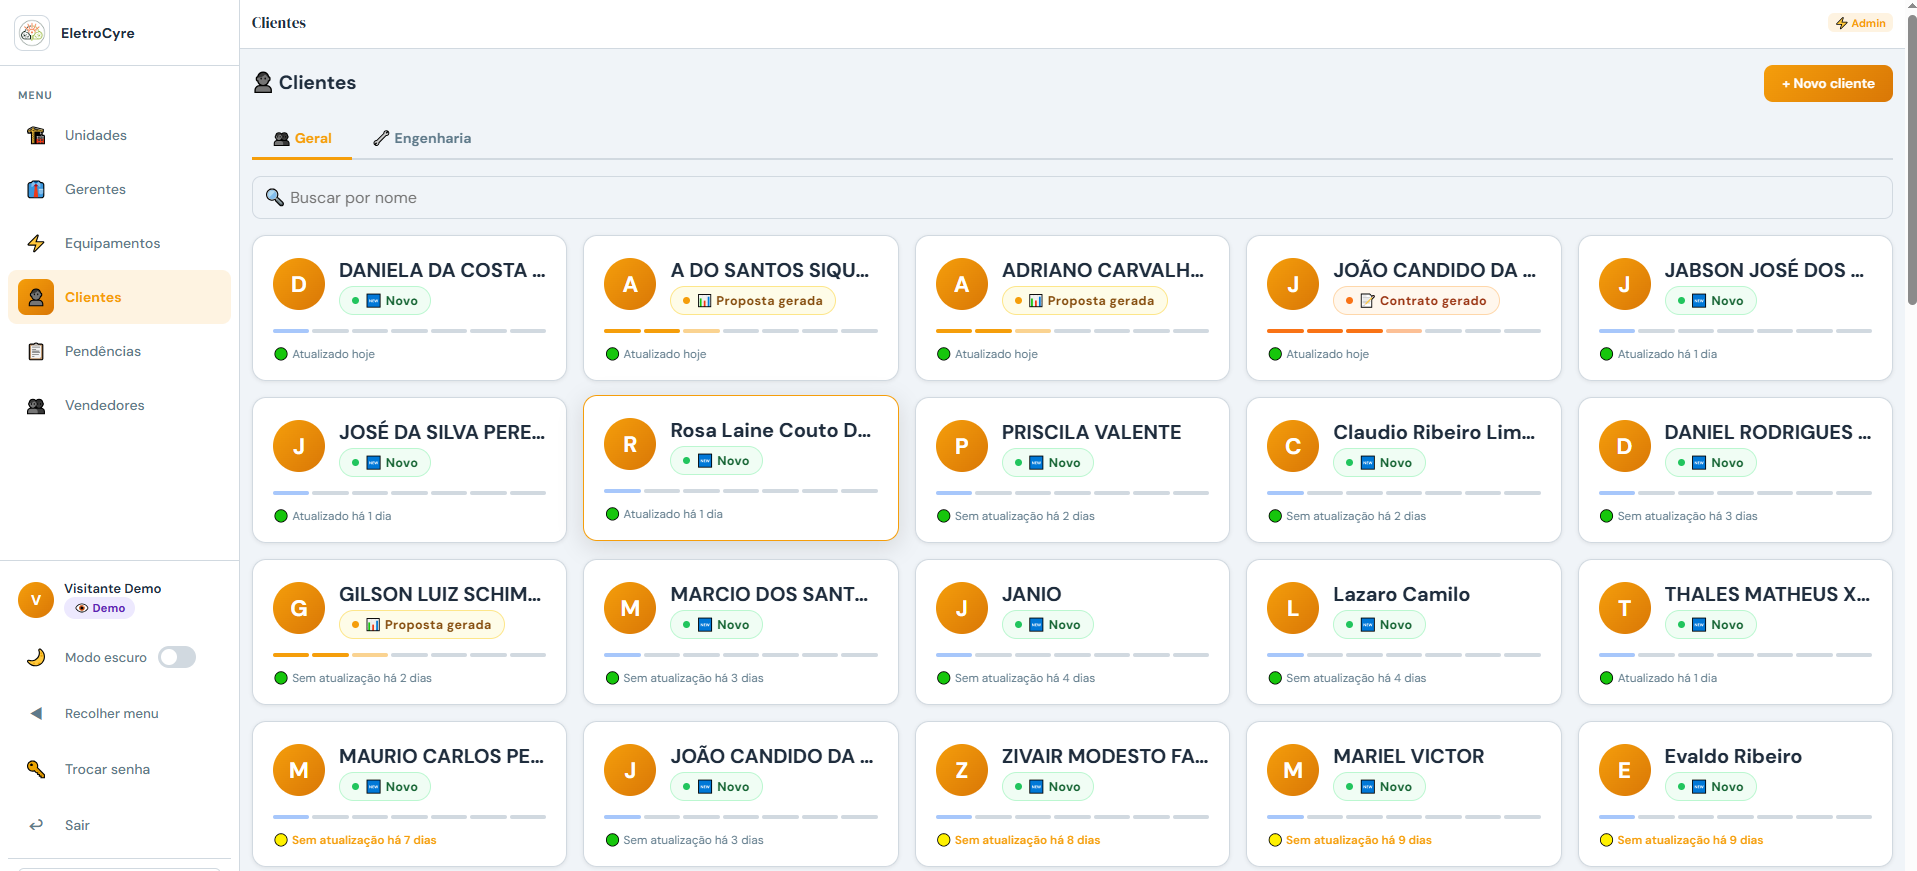Click Rosa Laine Couto avatar R
This screenshot has height=871, width=1917.
click(x=630, y=444)
